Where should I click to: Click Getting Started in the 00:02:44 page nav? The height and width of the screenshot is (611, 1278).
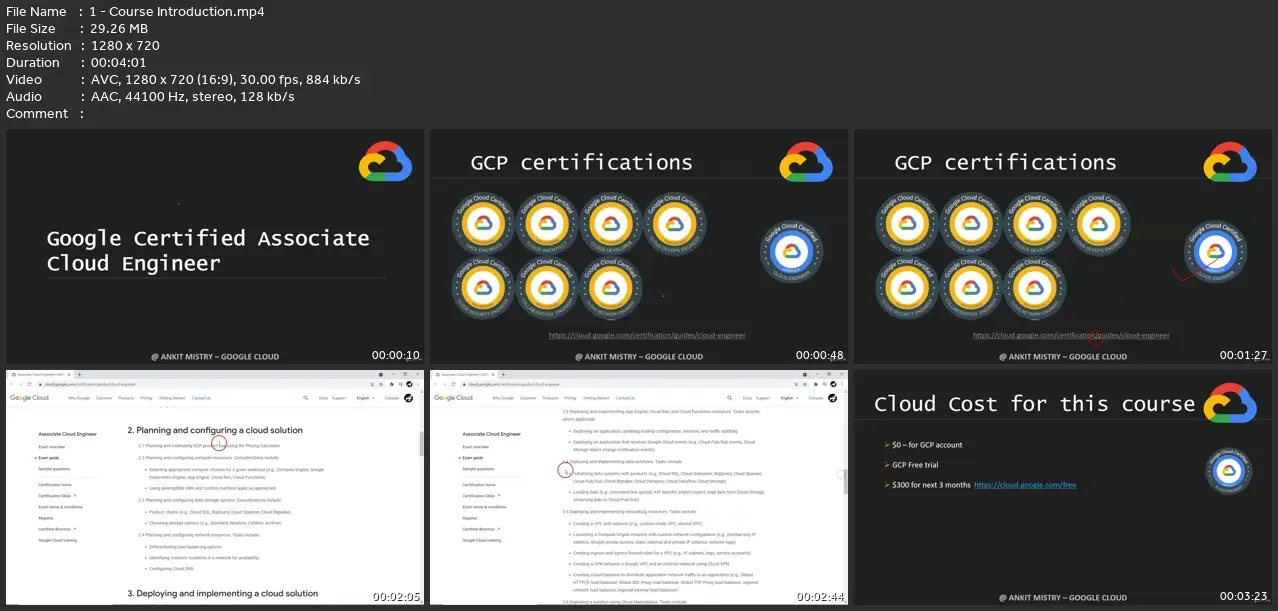[x=596, y=398]
